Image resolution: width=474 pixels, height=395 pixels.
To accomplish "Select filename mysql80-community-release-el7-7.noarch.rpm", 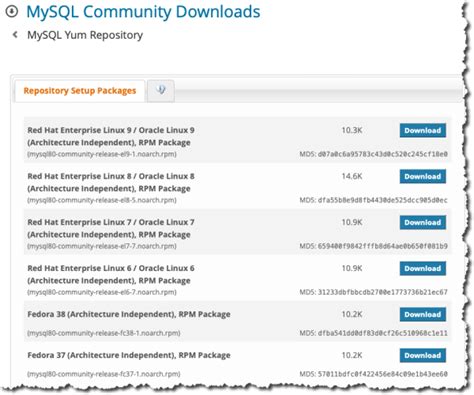I will (x=102, y=246).
